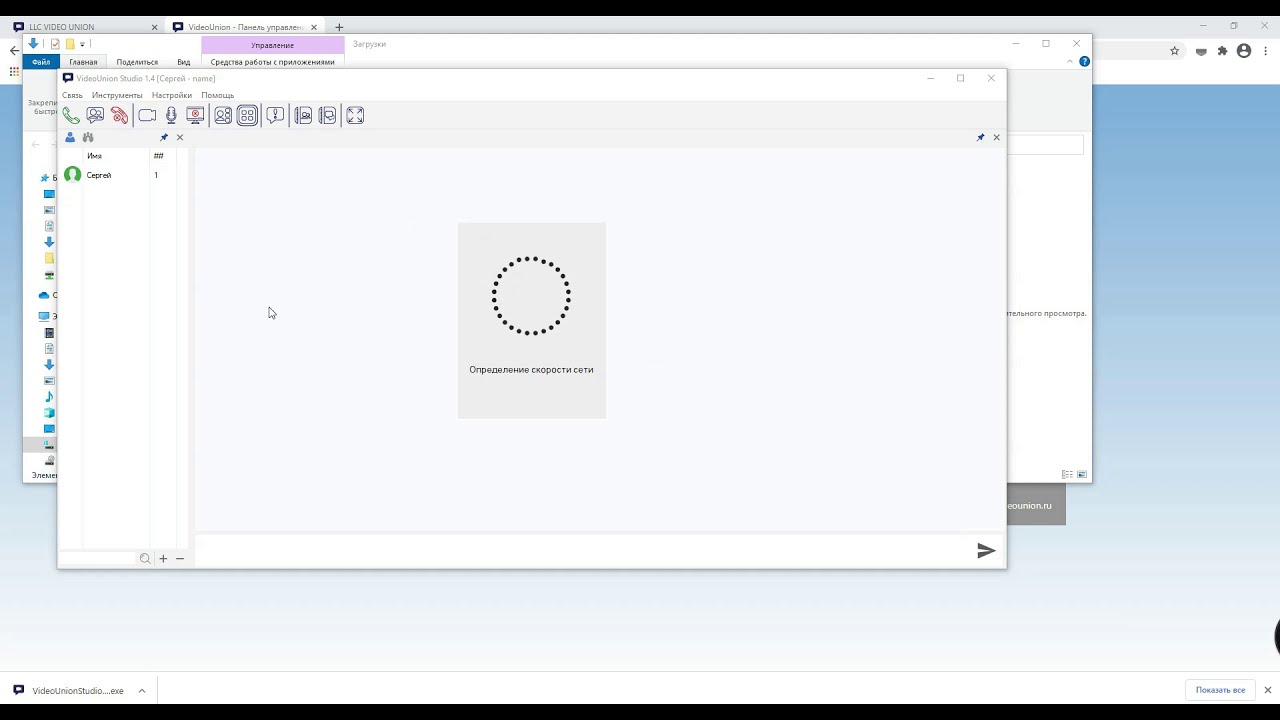Toggle the microphone in the toolbar
The image size is (1280, 720).
[171, 116]
